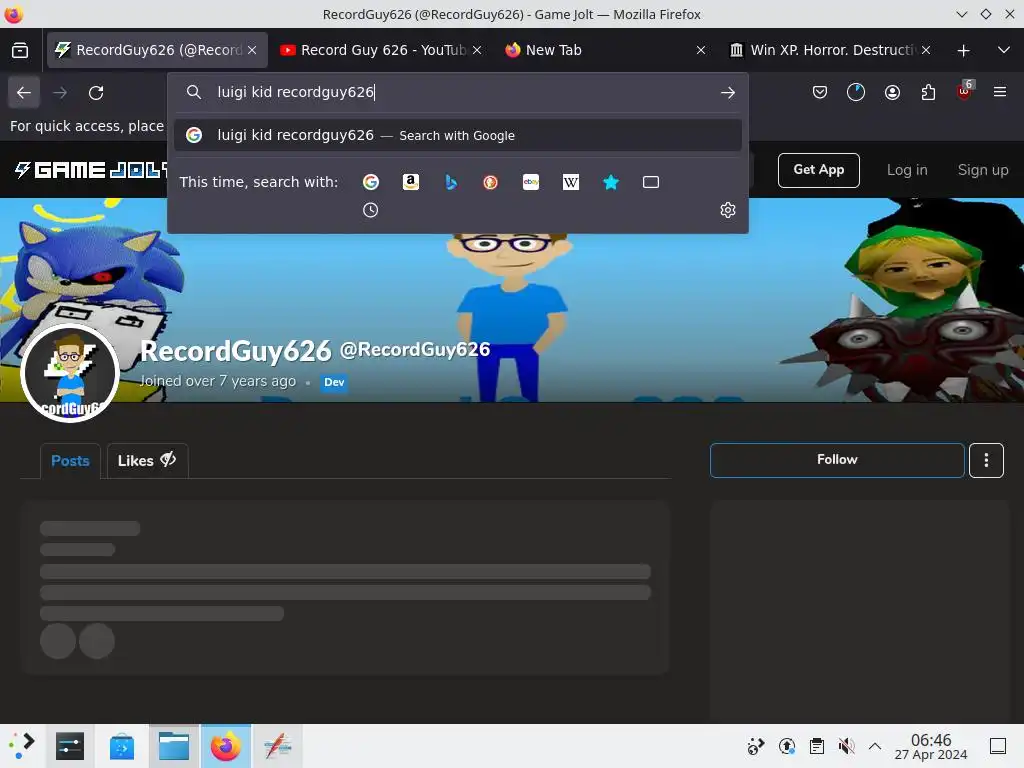The width and height of the screenshot is (1024, 768).
Task: Expand hidden system tray icons
Action: coord(875,746)
